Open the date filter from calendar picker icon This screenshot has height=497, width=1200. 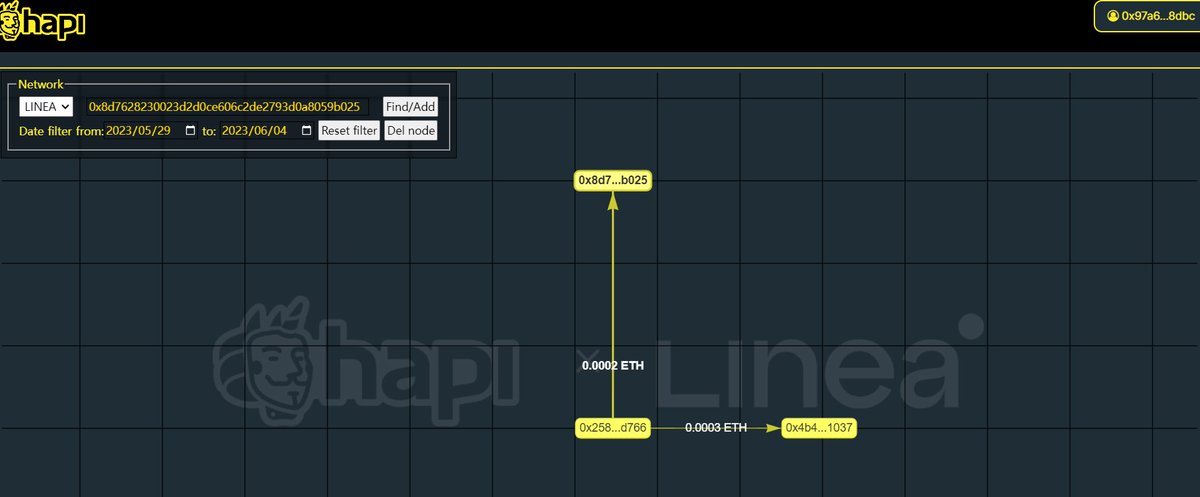(x=190, y=131)
